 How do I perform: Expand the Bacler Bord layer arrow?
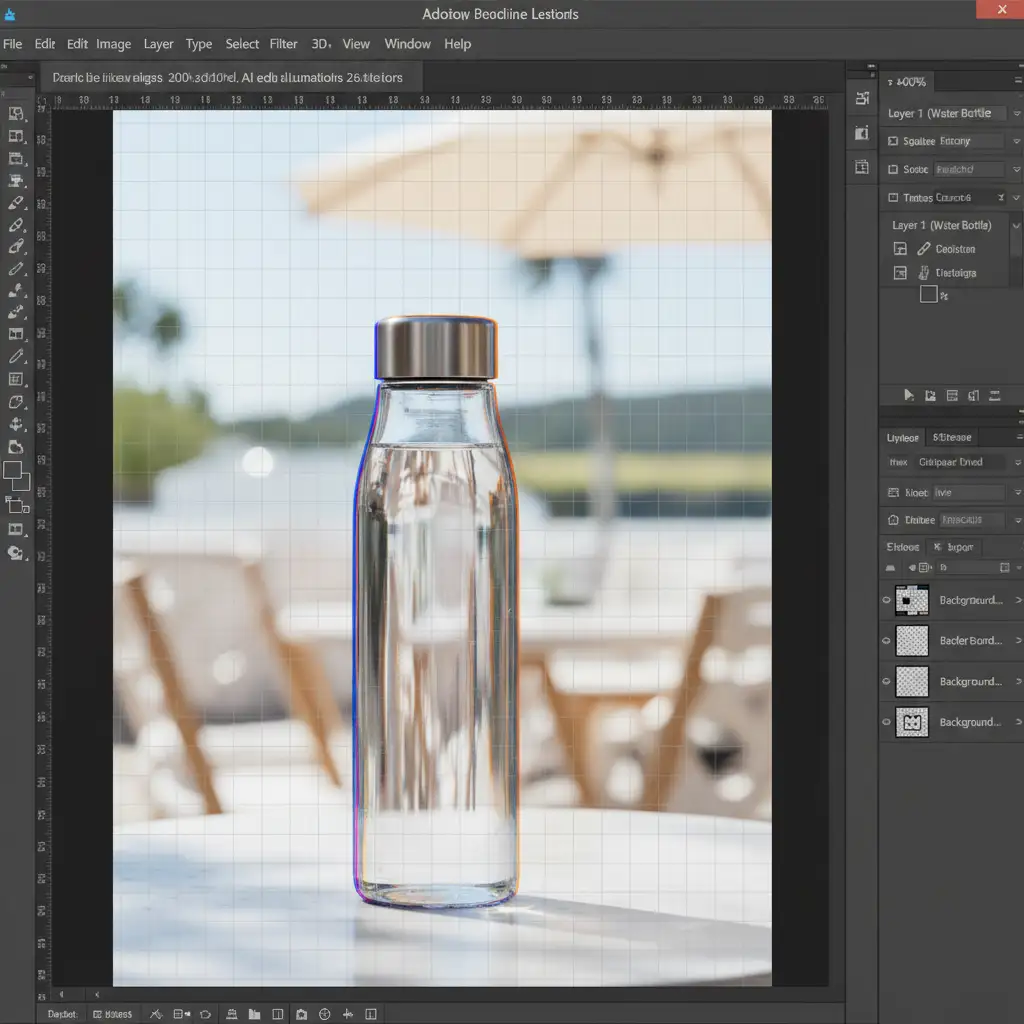(x=1018, y=641)
